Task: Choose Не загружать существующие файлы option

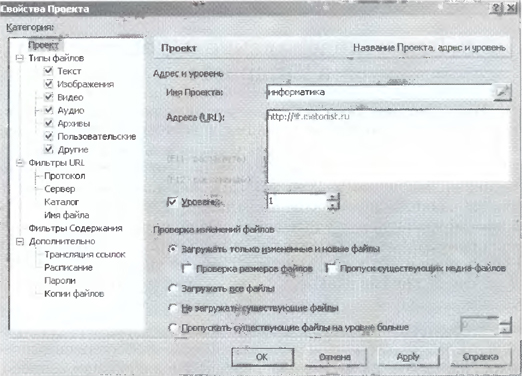Action: 173,308
